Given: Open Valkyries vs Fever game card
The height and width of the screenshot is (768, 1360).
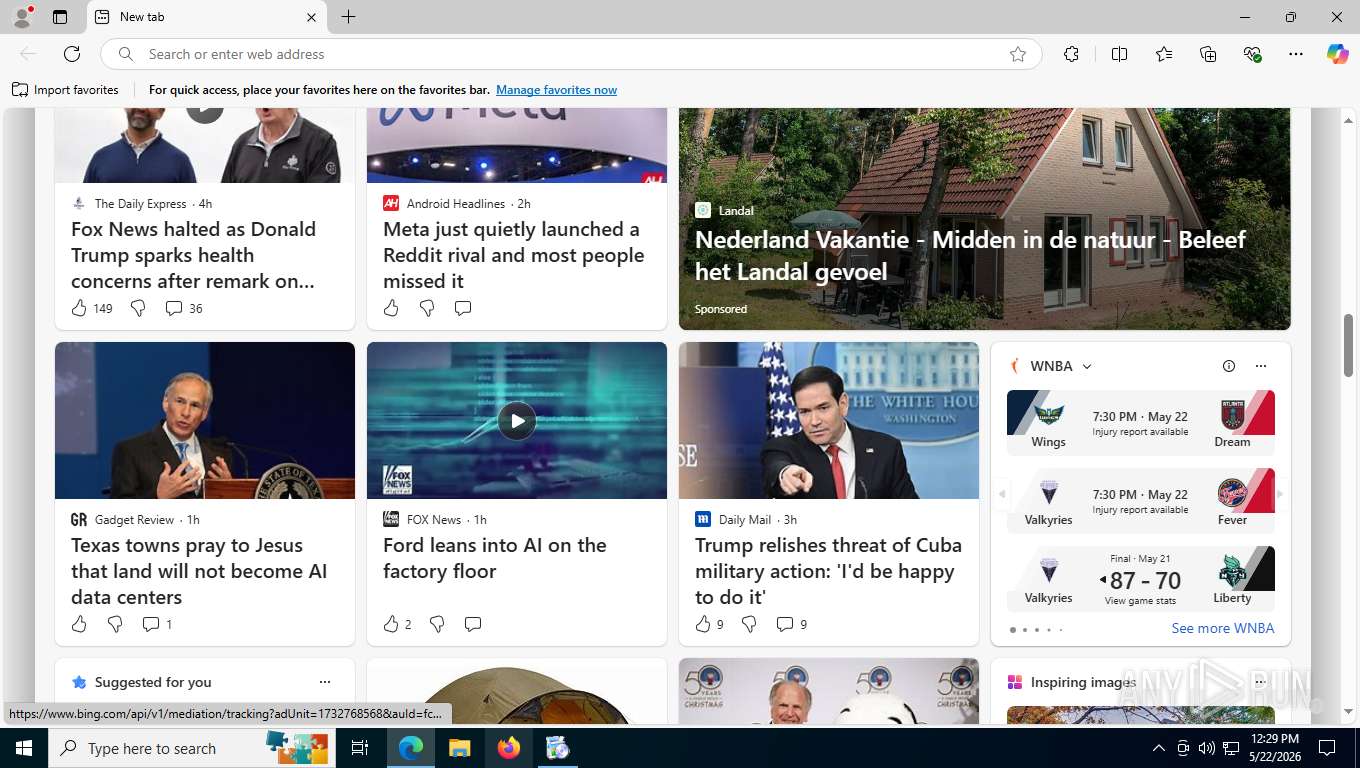Looking at the screenshot, I should coord(1141,500).
